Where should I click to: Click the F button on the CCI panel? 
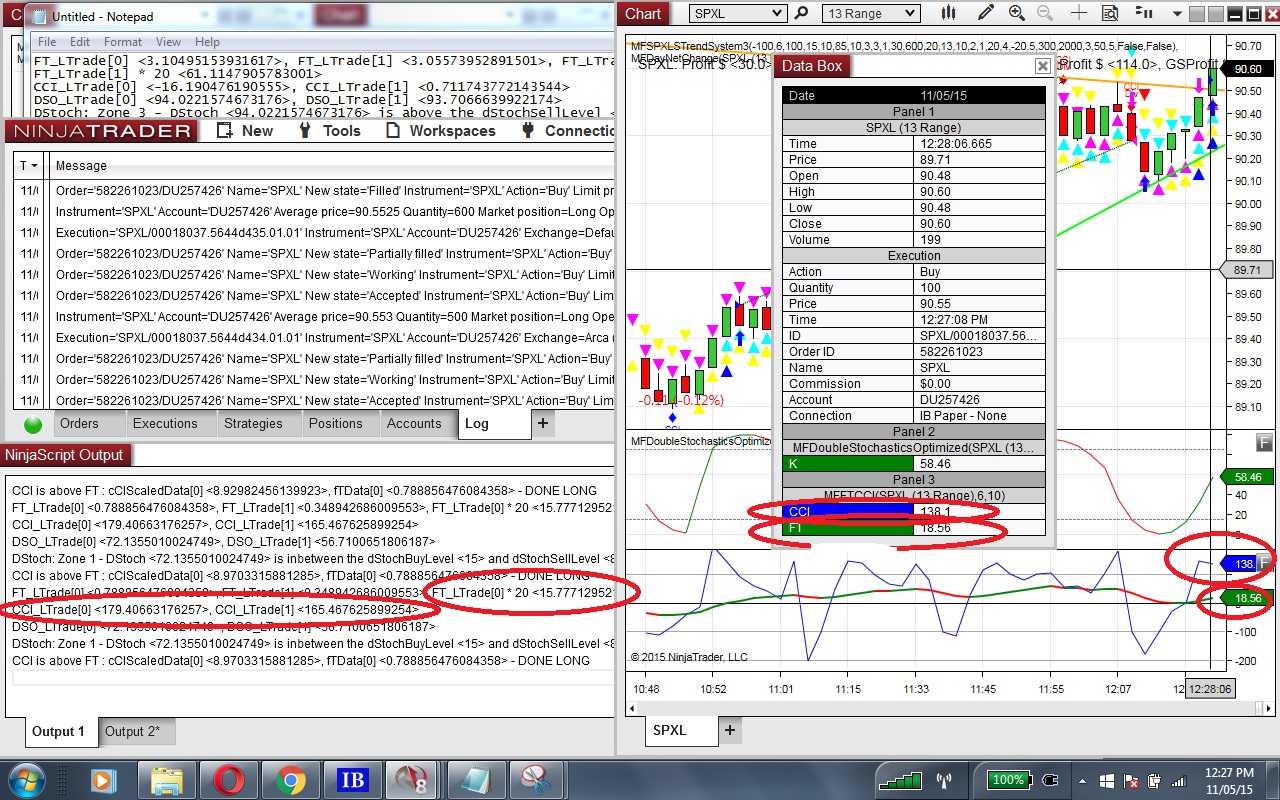point(1264,562)
